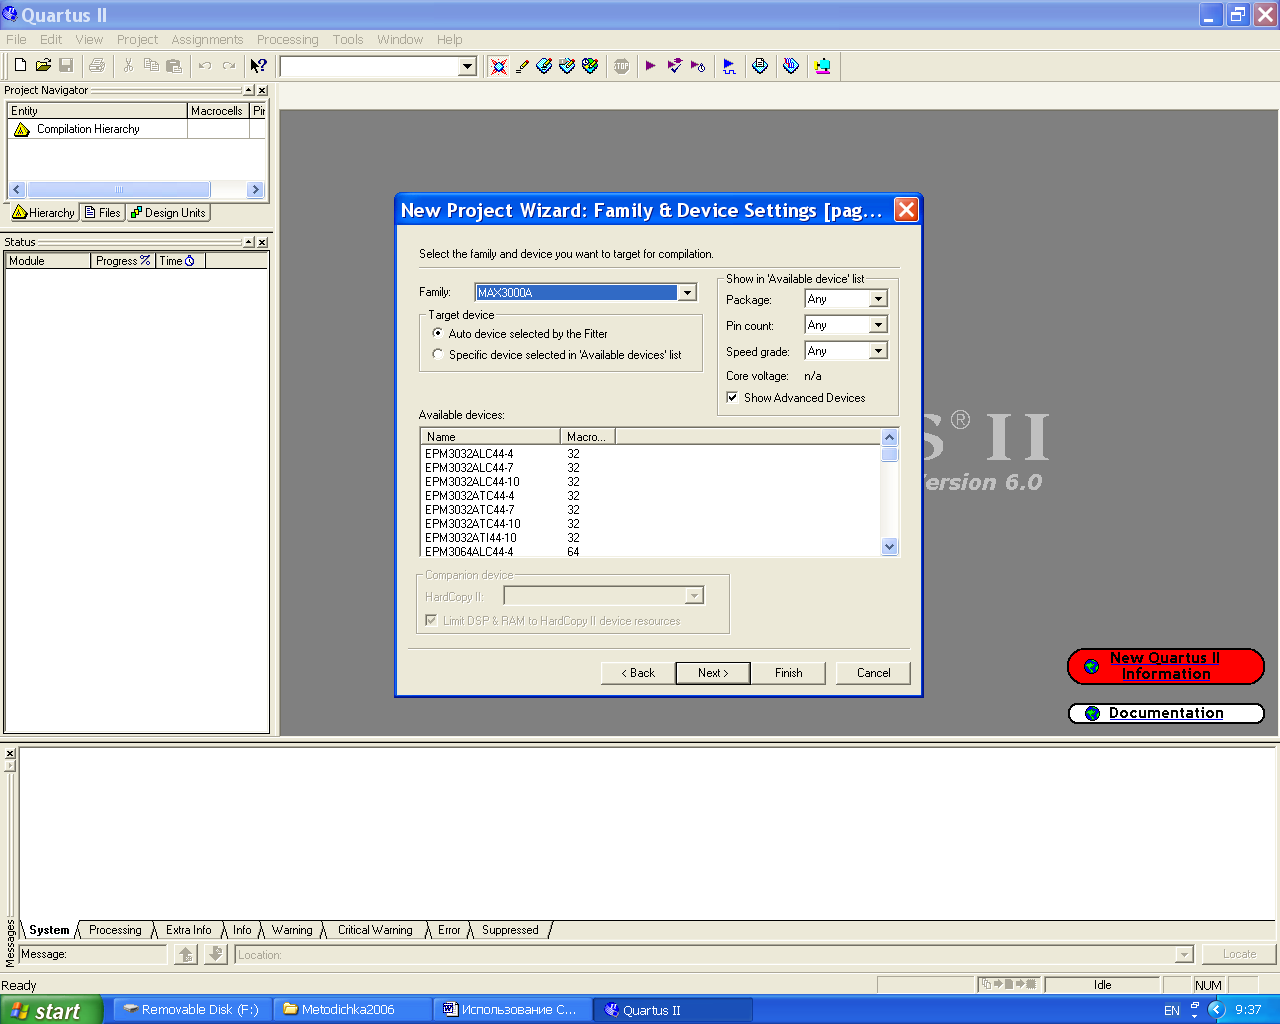Open the Family dropdown showing MAX3000A
The height and width of the screenshot is (1024, 1280).
click(x=687, y=293)
